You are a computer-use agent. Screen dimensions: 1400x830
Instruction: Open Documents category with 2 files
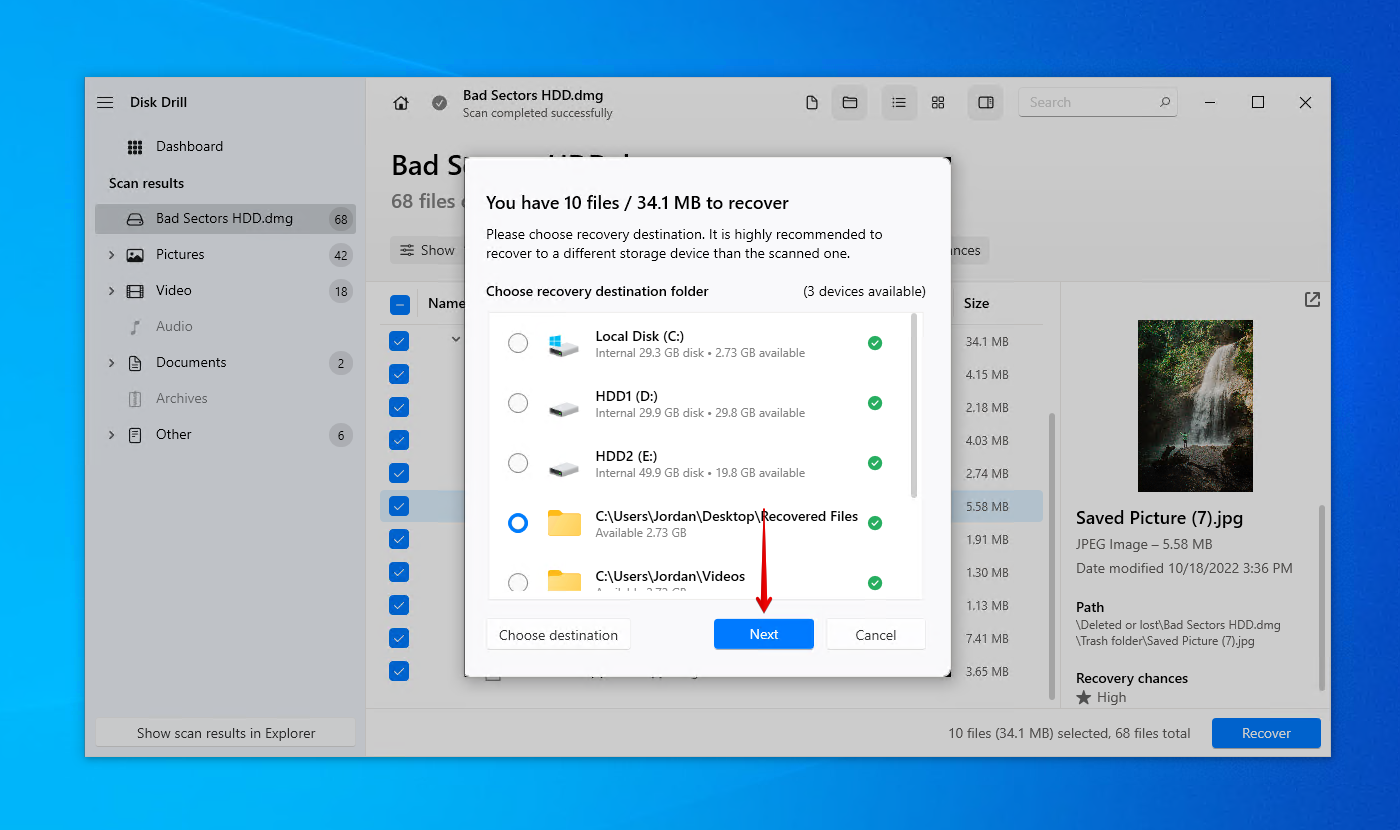point(225,363)
